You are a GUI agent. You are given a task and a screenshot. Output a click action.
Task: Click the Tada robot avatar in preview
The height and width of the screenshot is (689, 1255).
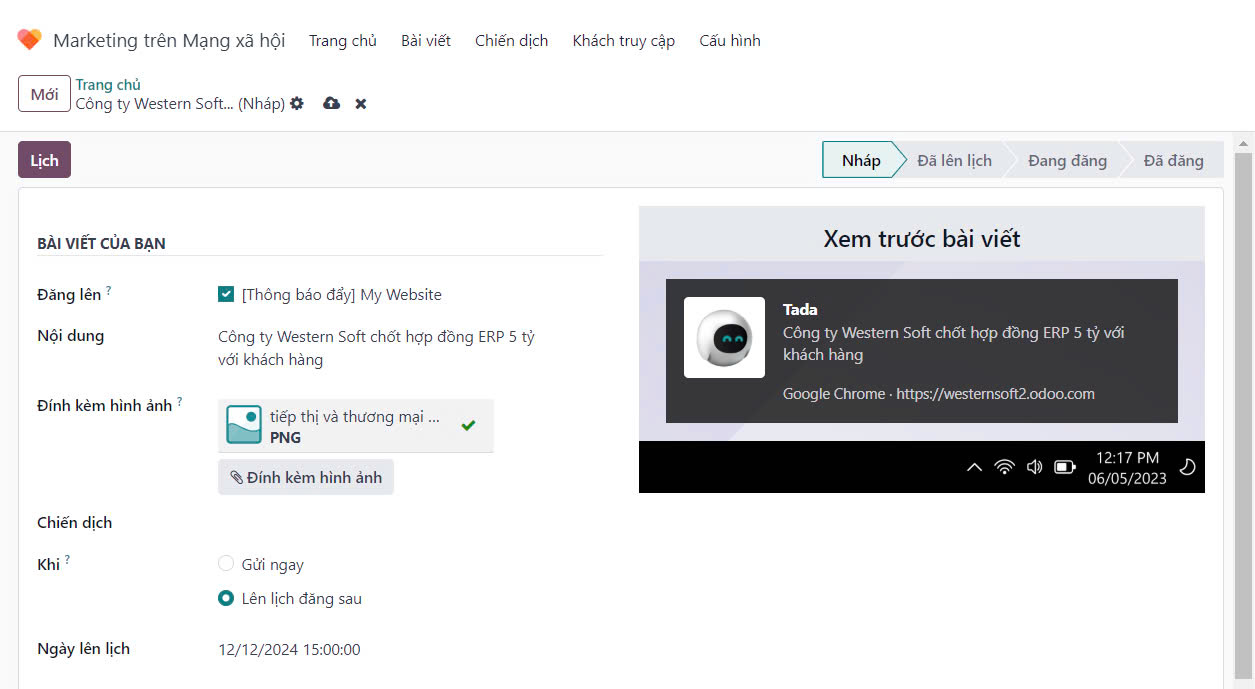point(724,338)
